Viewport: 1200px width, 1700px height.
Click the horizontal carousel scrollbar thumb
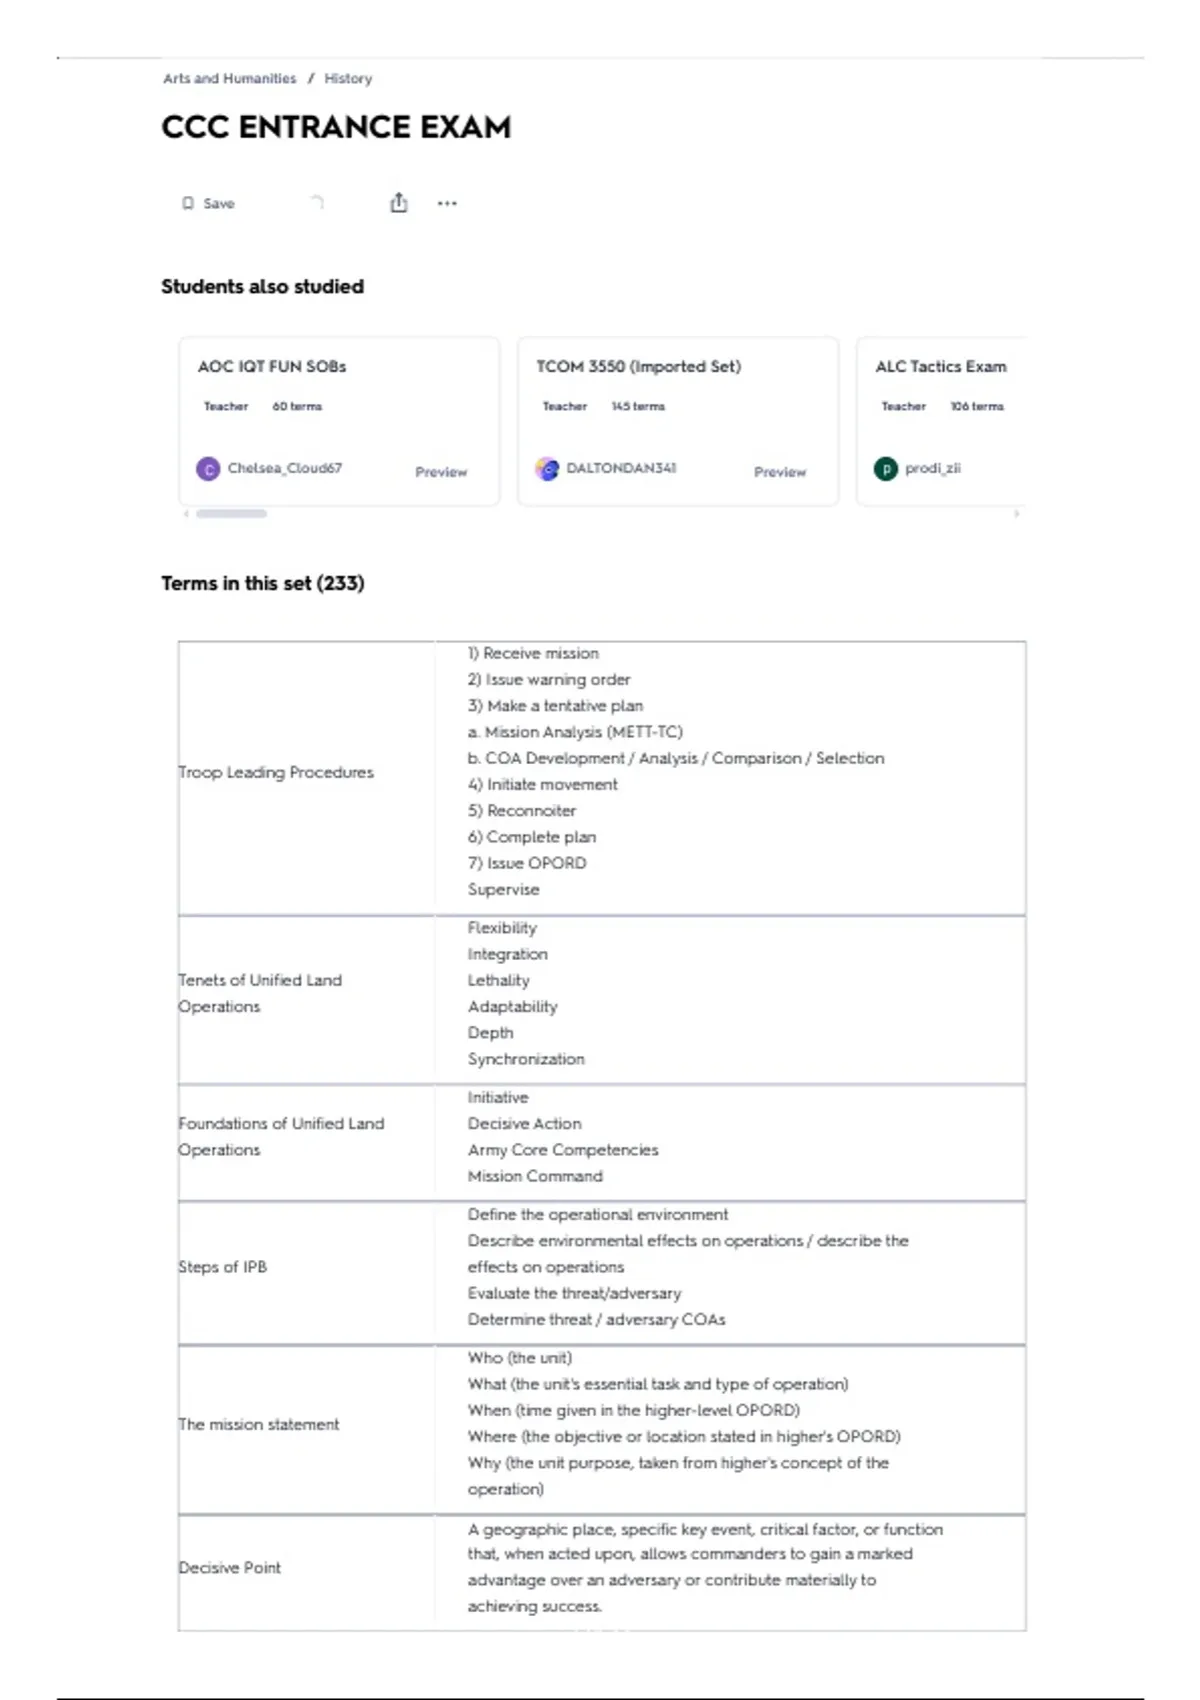pyautogui.click(x=231, y=514)
